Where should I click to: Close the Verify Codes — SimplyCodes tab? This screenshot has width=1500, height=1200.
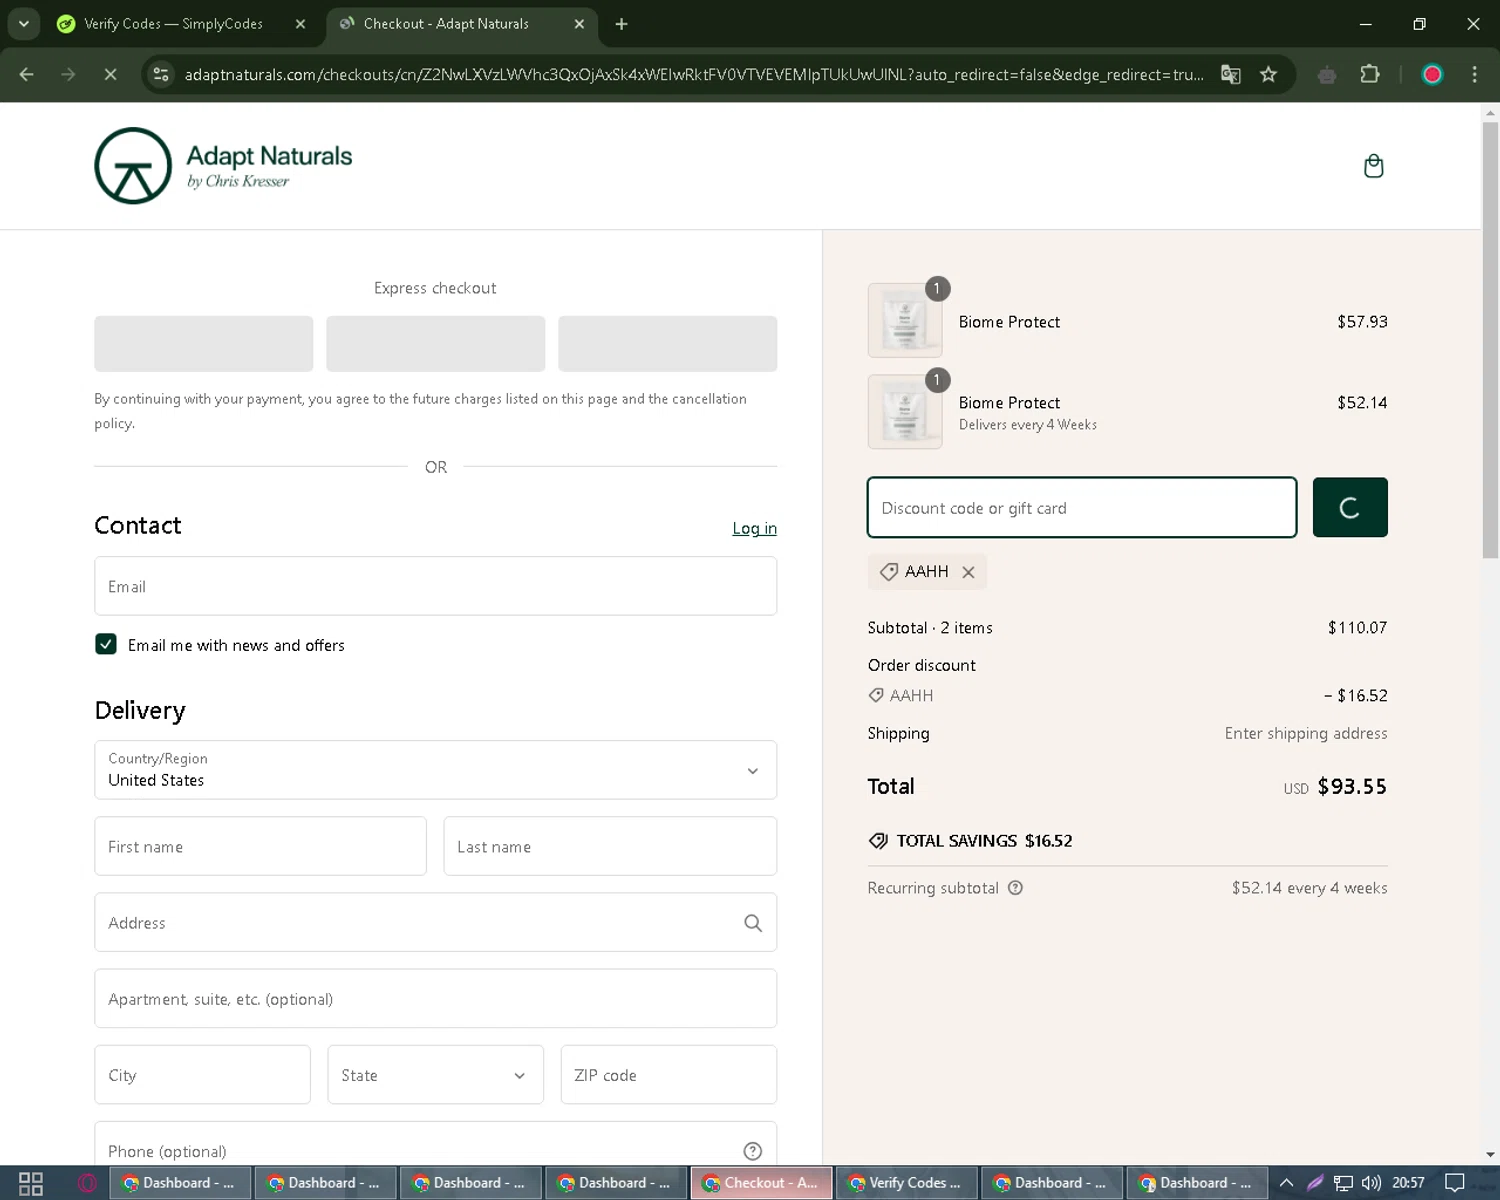300,24
